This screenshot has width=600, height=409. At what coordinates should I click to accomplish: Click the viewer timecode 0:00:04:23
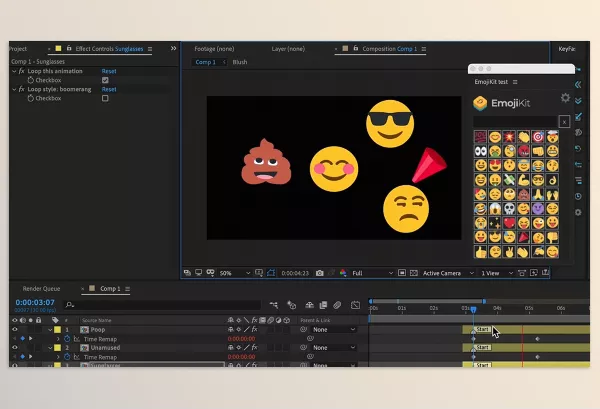pos(295,273)
